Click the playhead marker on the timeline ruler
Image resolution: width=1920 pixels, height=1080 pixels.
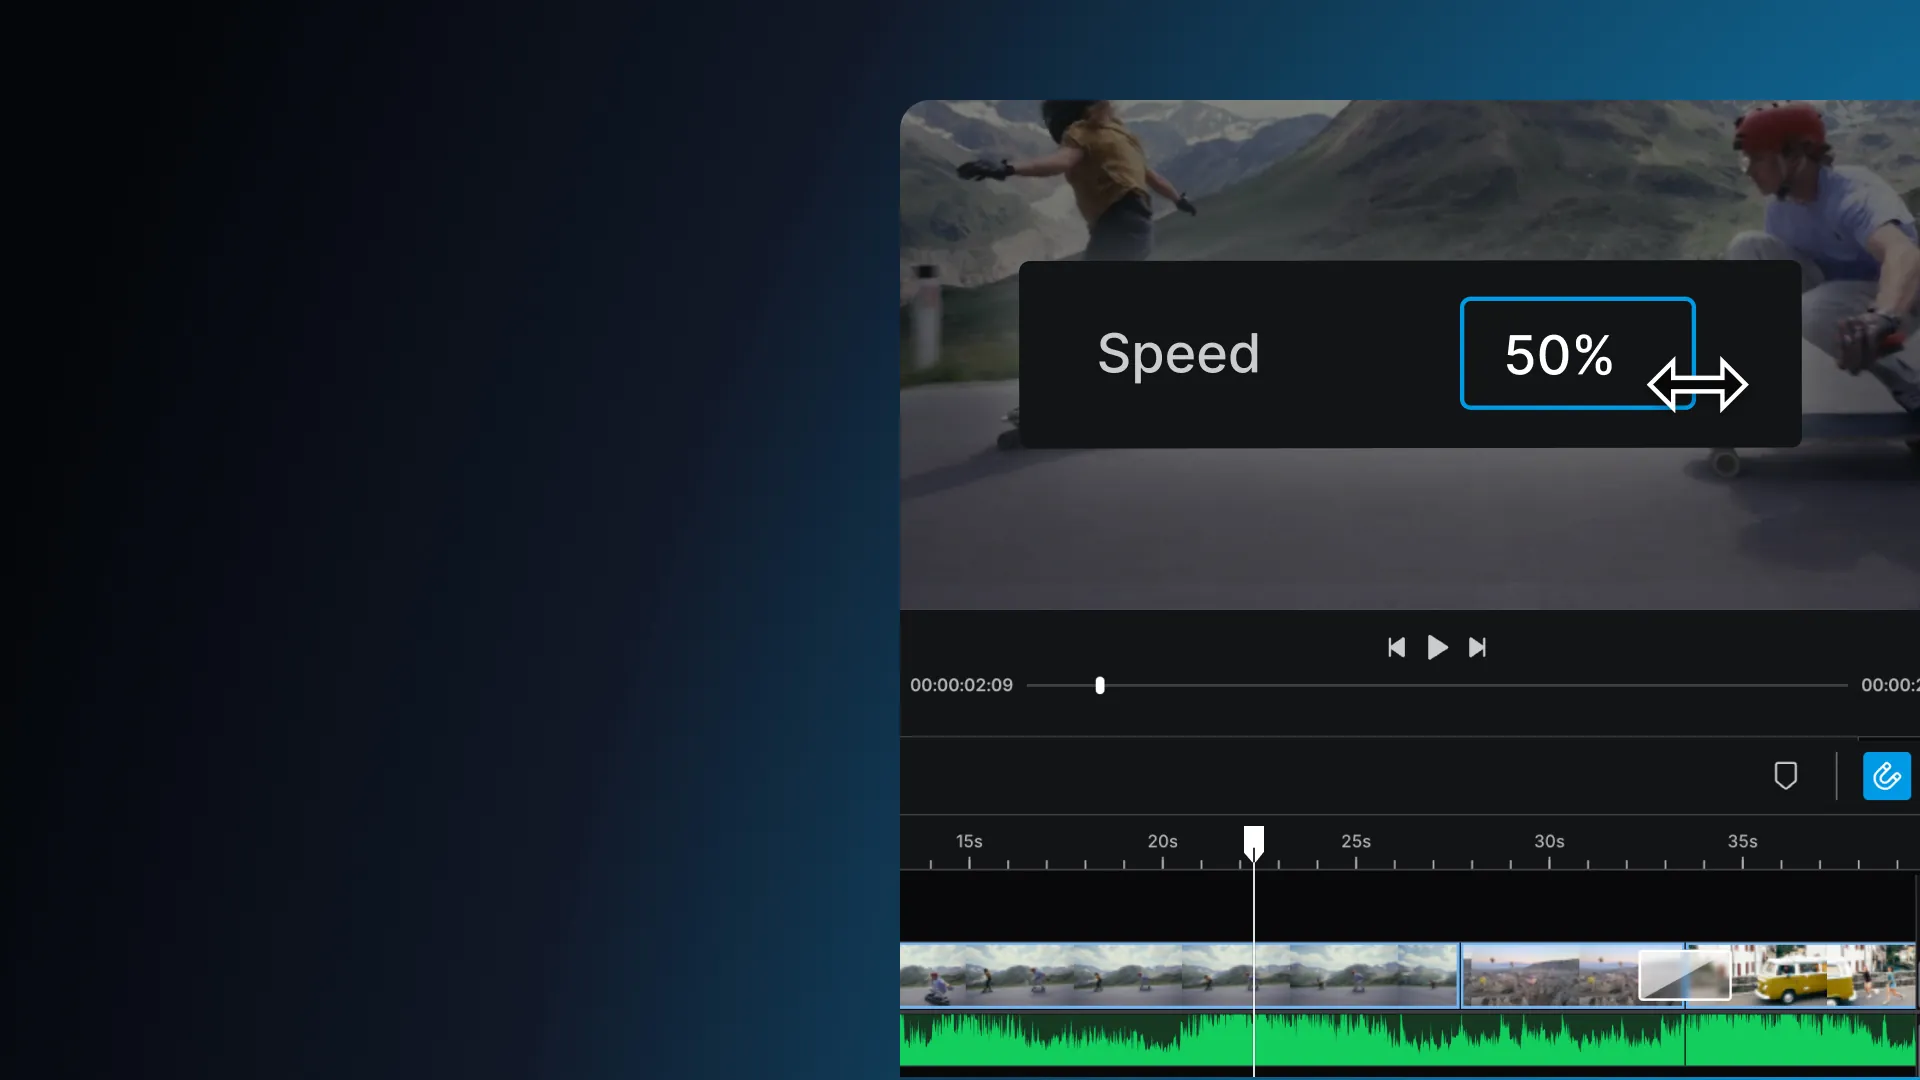(1253, 842)
